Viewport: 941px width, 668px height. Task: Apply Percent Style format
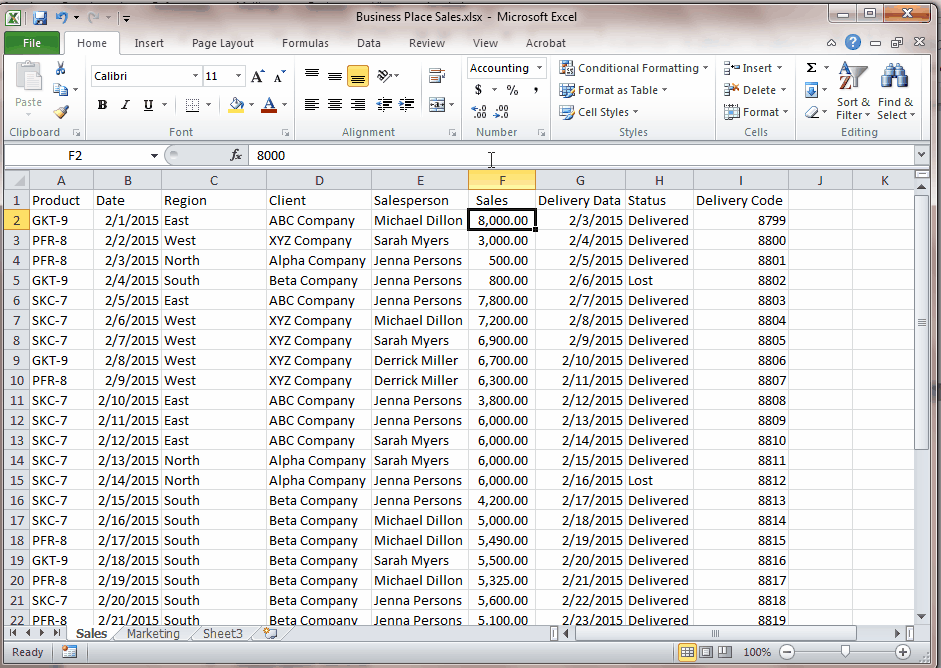coord(512,90)
